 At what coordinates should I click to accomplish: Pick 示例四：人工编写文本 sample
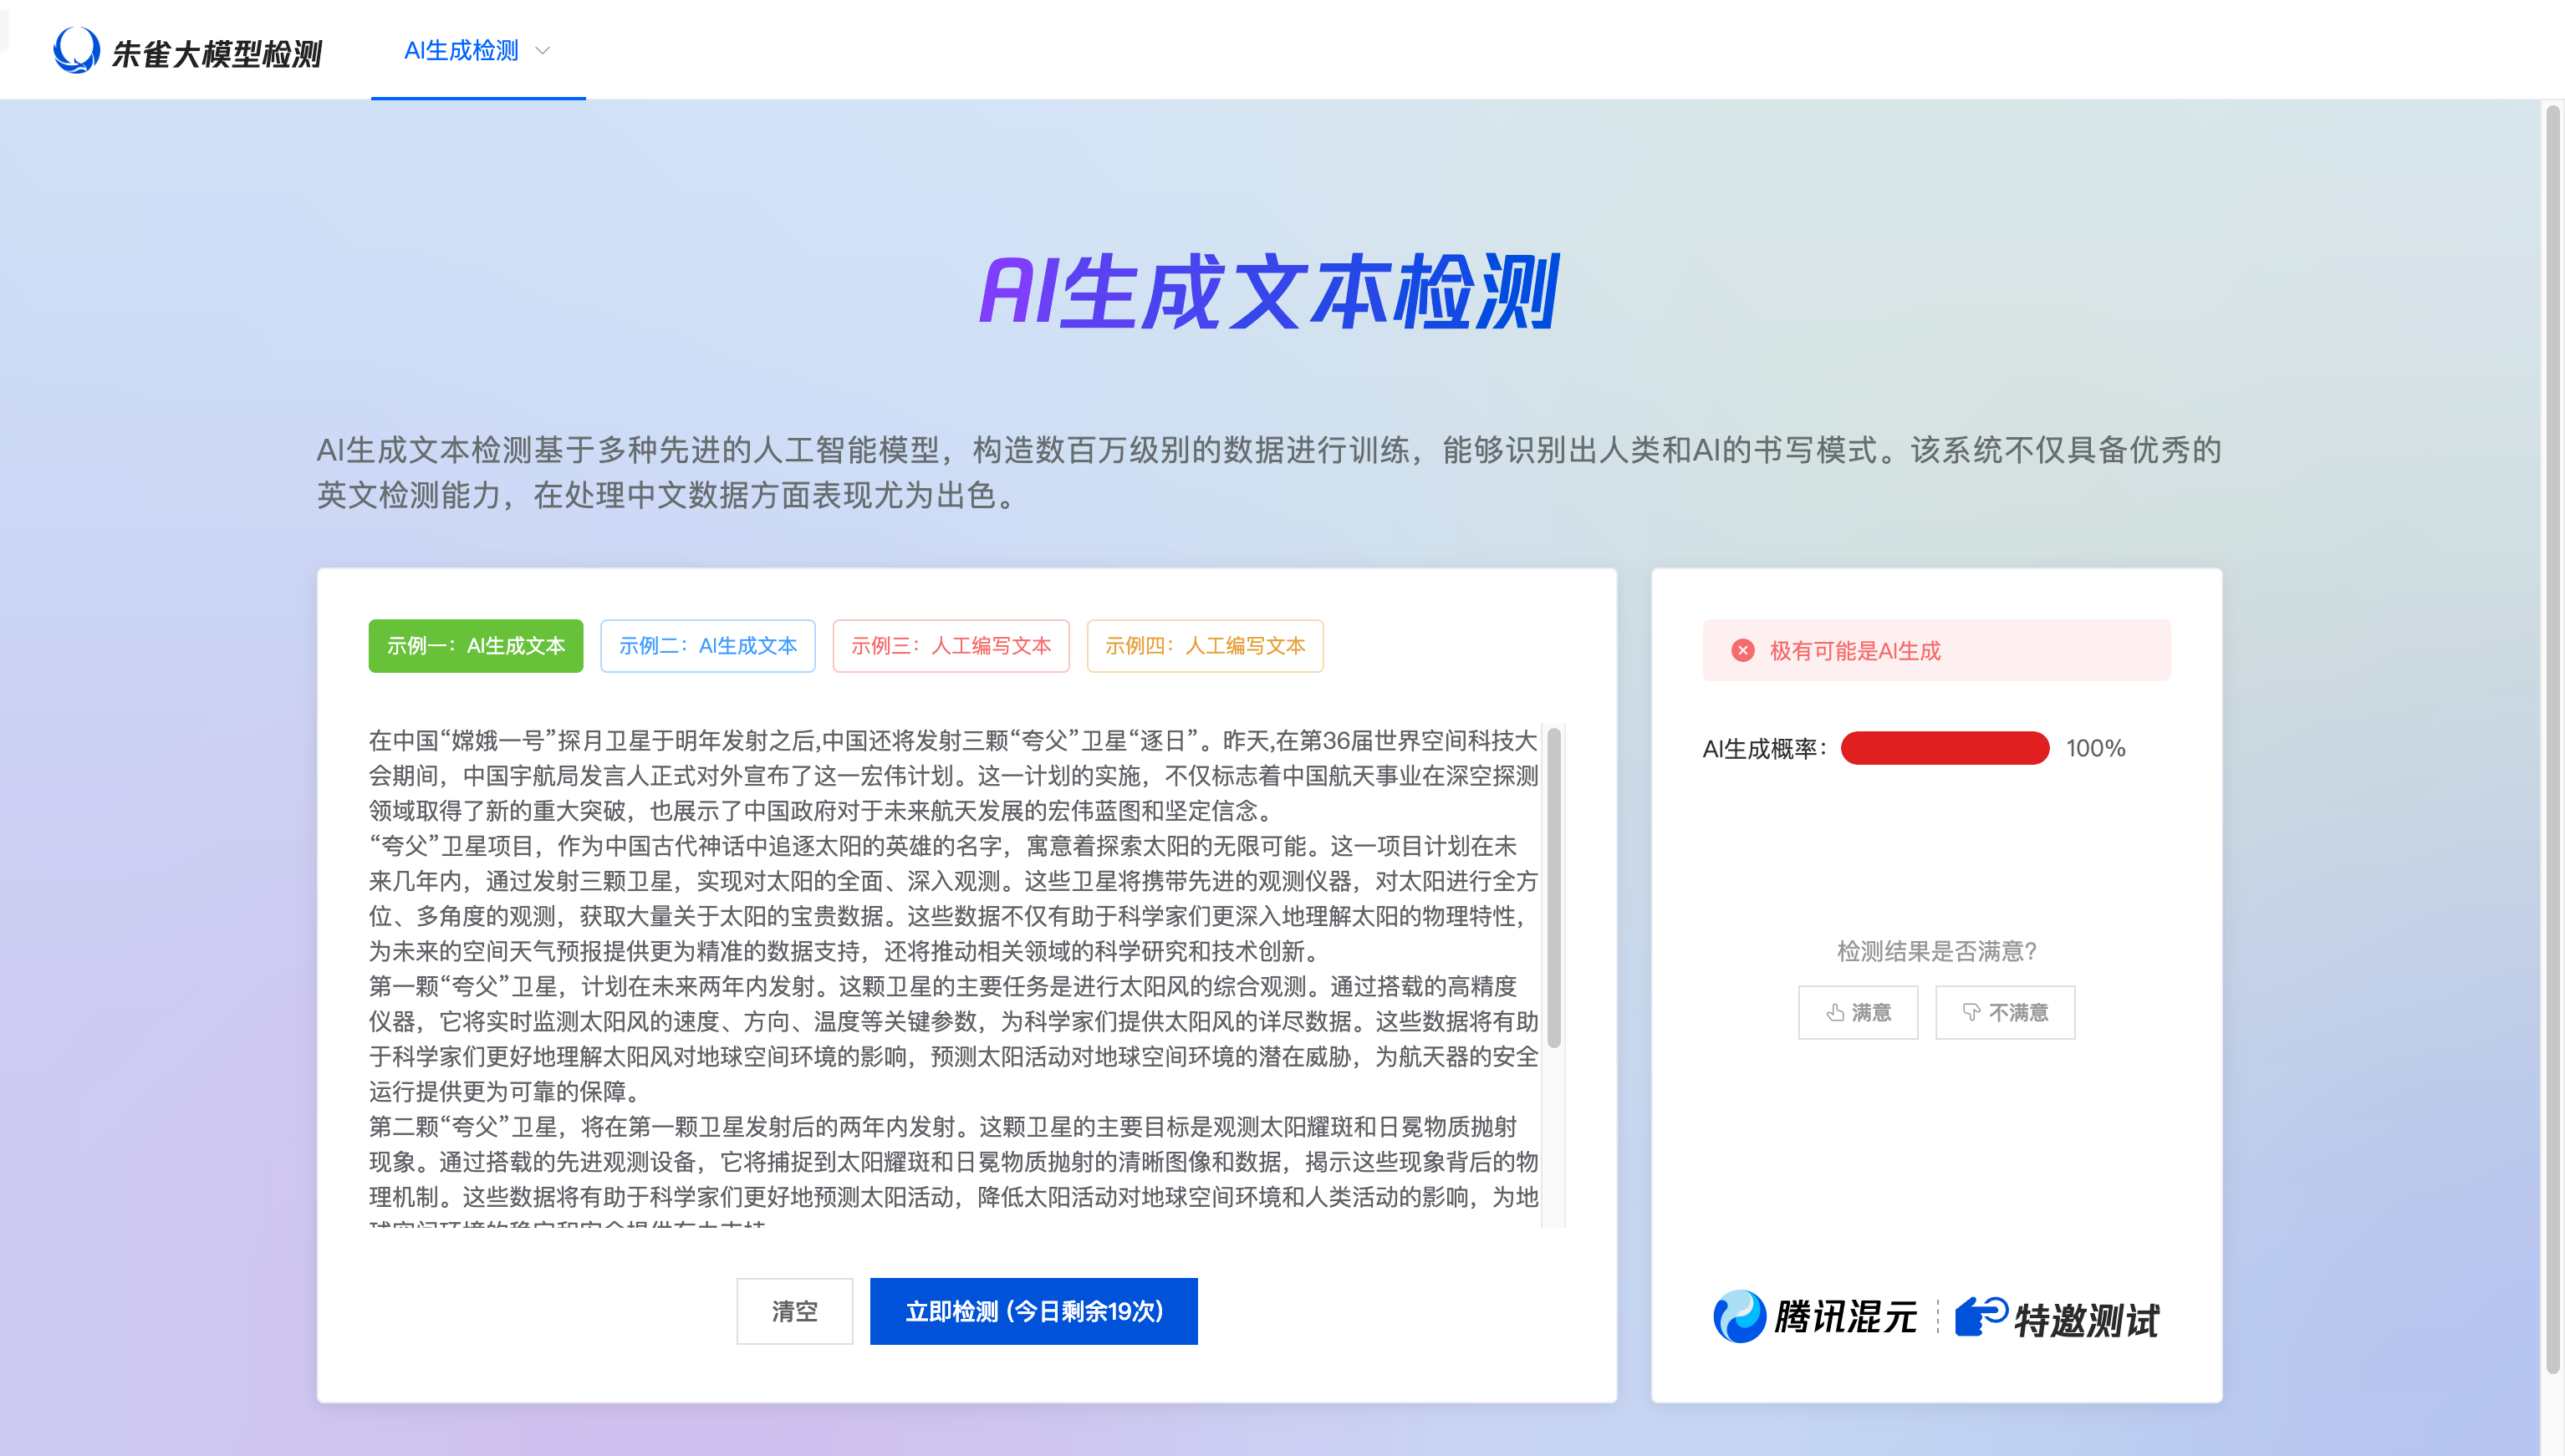point(1204,646)
